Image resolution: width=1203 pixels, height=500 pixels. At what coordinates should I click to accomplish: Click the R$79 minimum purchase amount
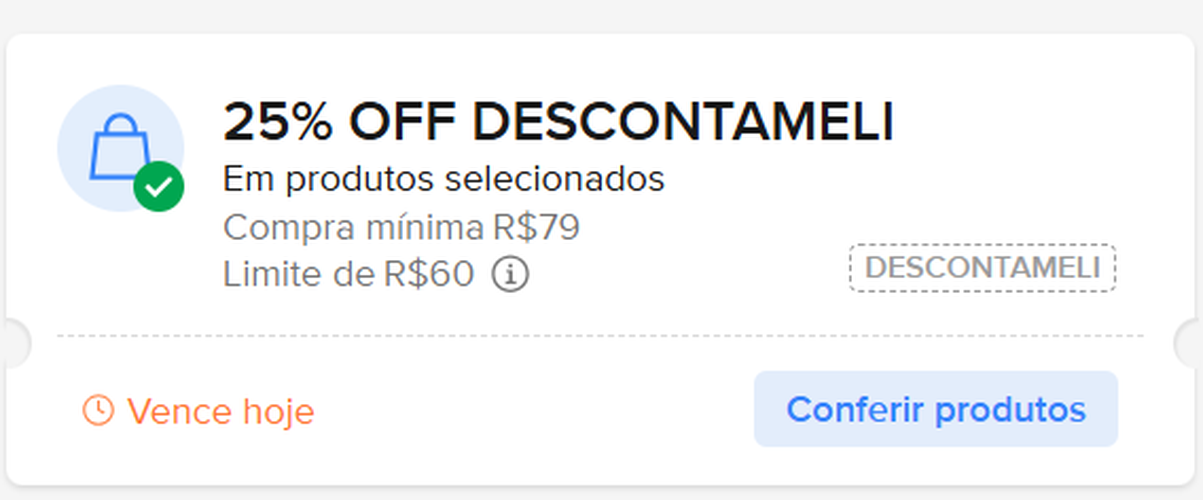536,228
